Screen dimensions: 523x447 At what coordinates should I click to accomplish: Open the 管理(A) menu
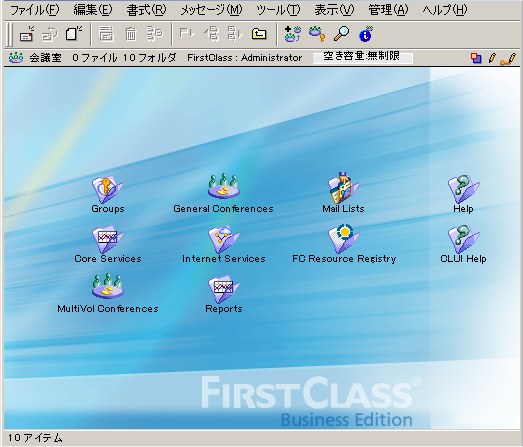[388, 10]
